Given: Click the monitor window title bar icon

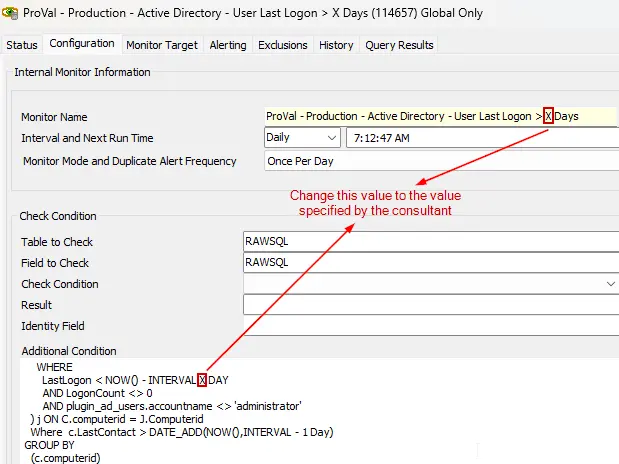Looking at the screenshot, I should tap(10, 13).
